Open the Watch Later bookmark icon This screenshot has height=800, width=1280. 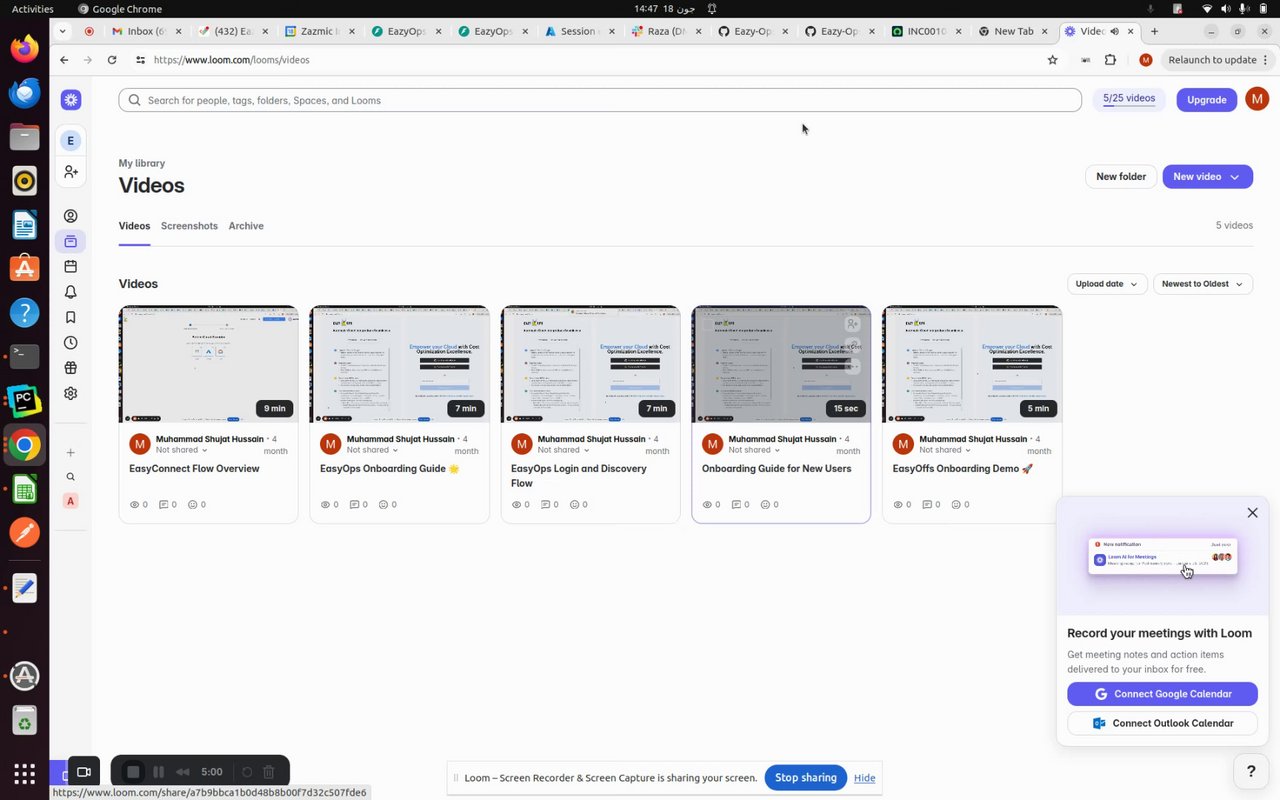(70, 317)
